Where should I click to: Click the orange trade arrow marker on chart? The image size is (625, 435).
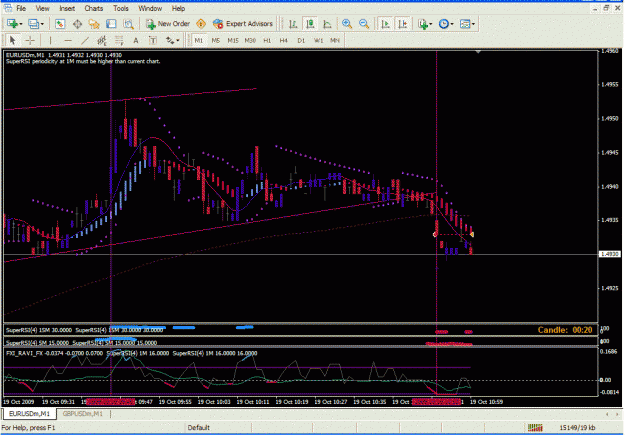(x=472, y=235)
